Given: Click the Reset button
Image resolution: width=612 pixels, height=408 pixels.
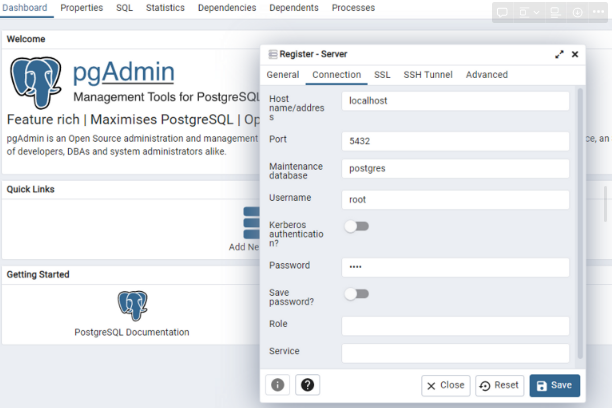Looking at the screenshot, I should point(500,385).
